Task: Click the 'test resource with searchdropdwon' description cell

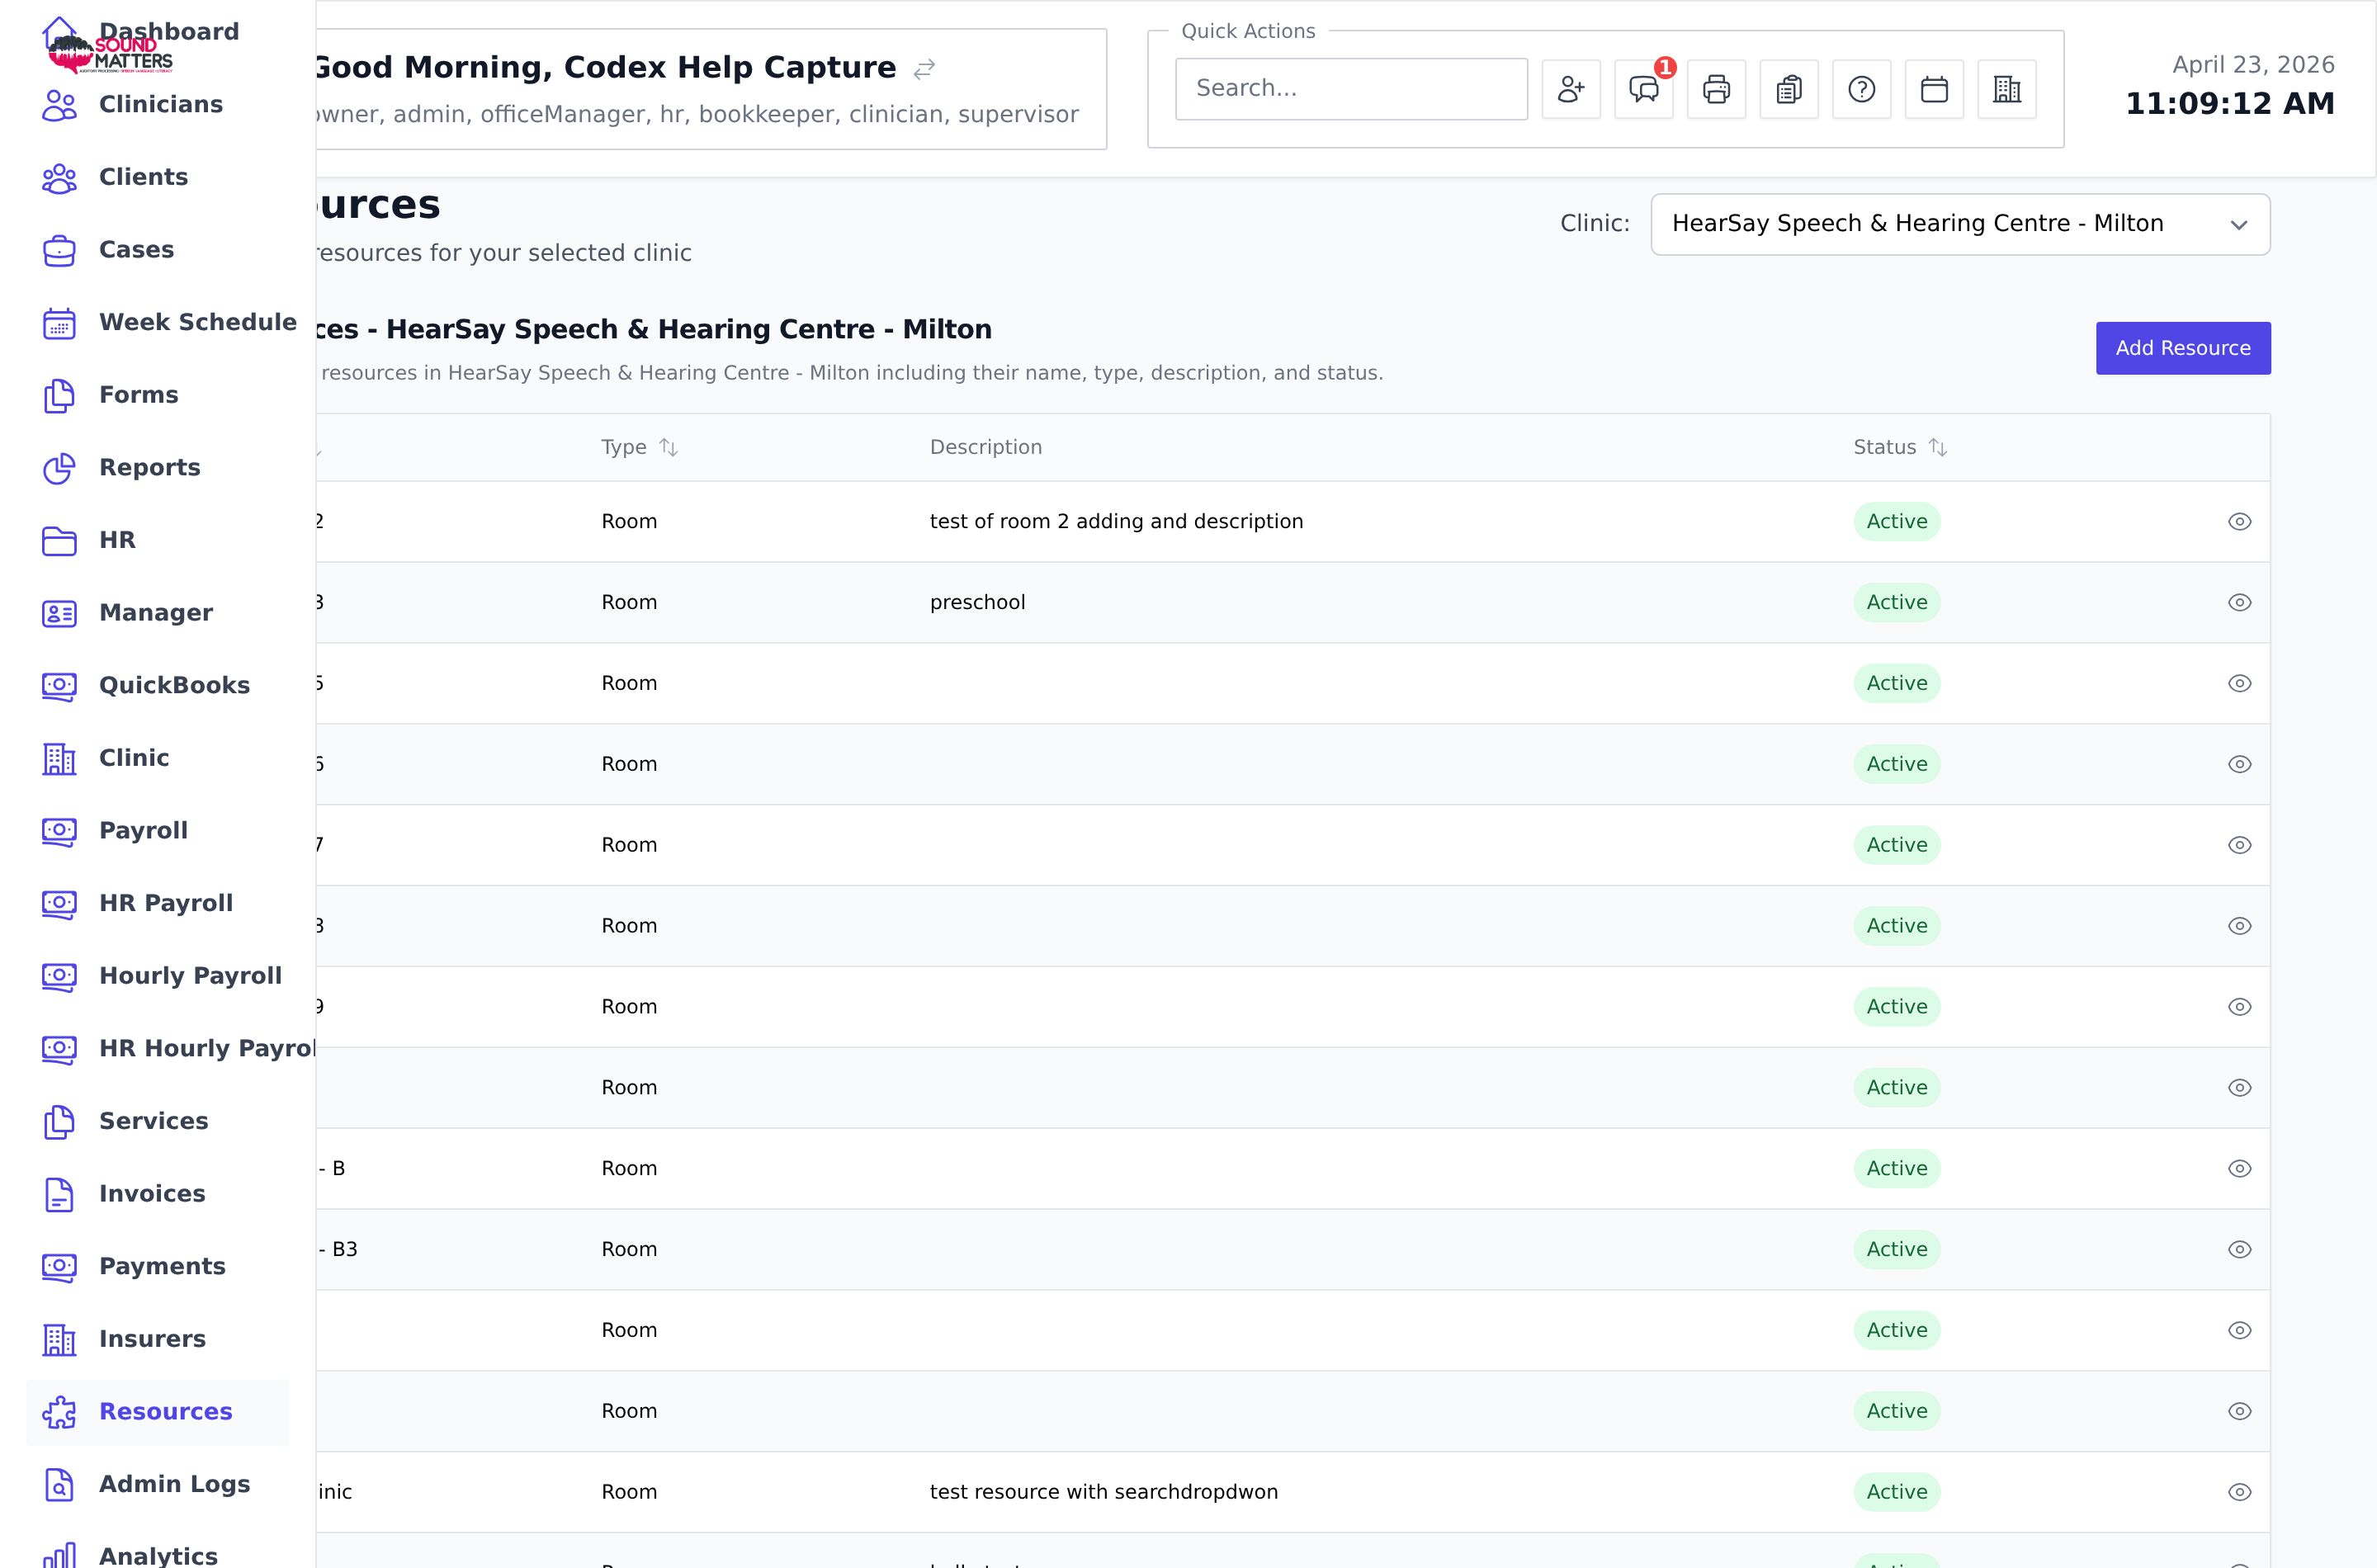Action: 1104,1492
